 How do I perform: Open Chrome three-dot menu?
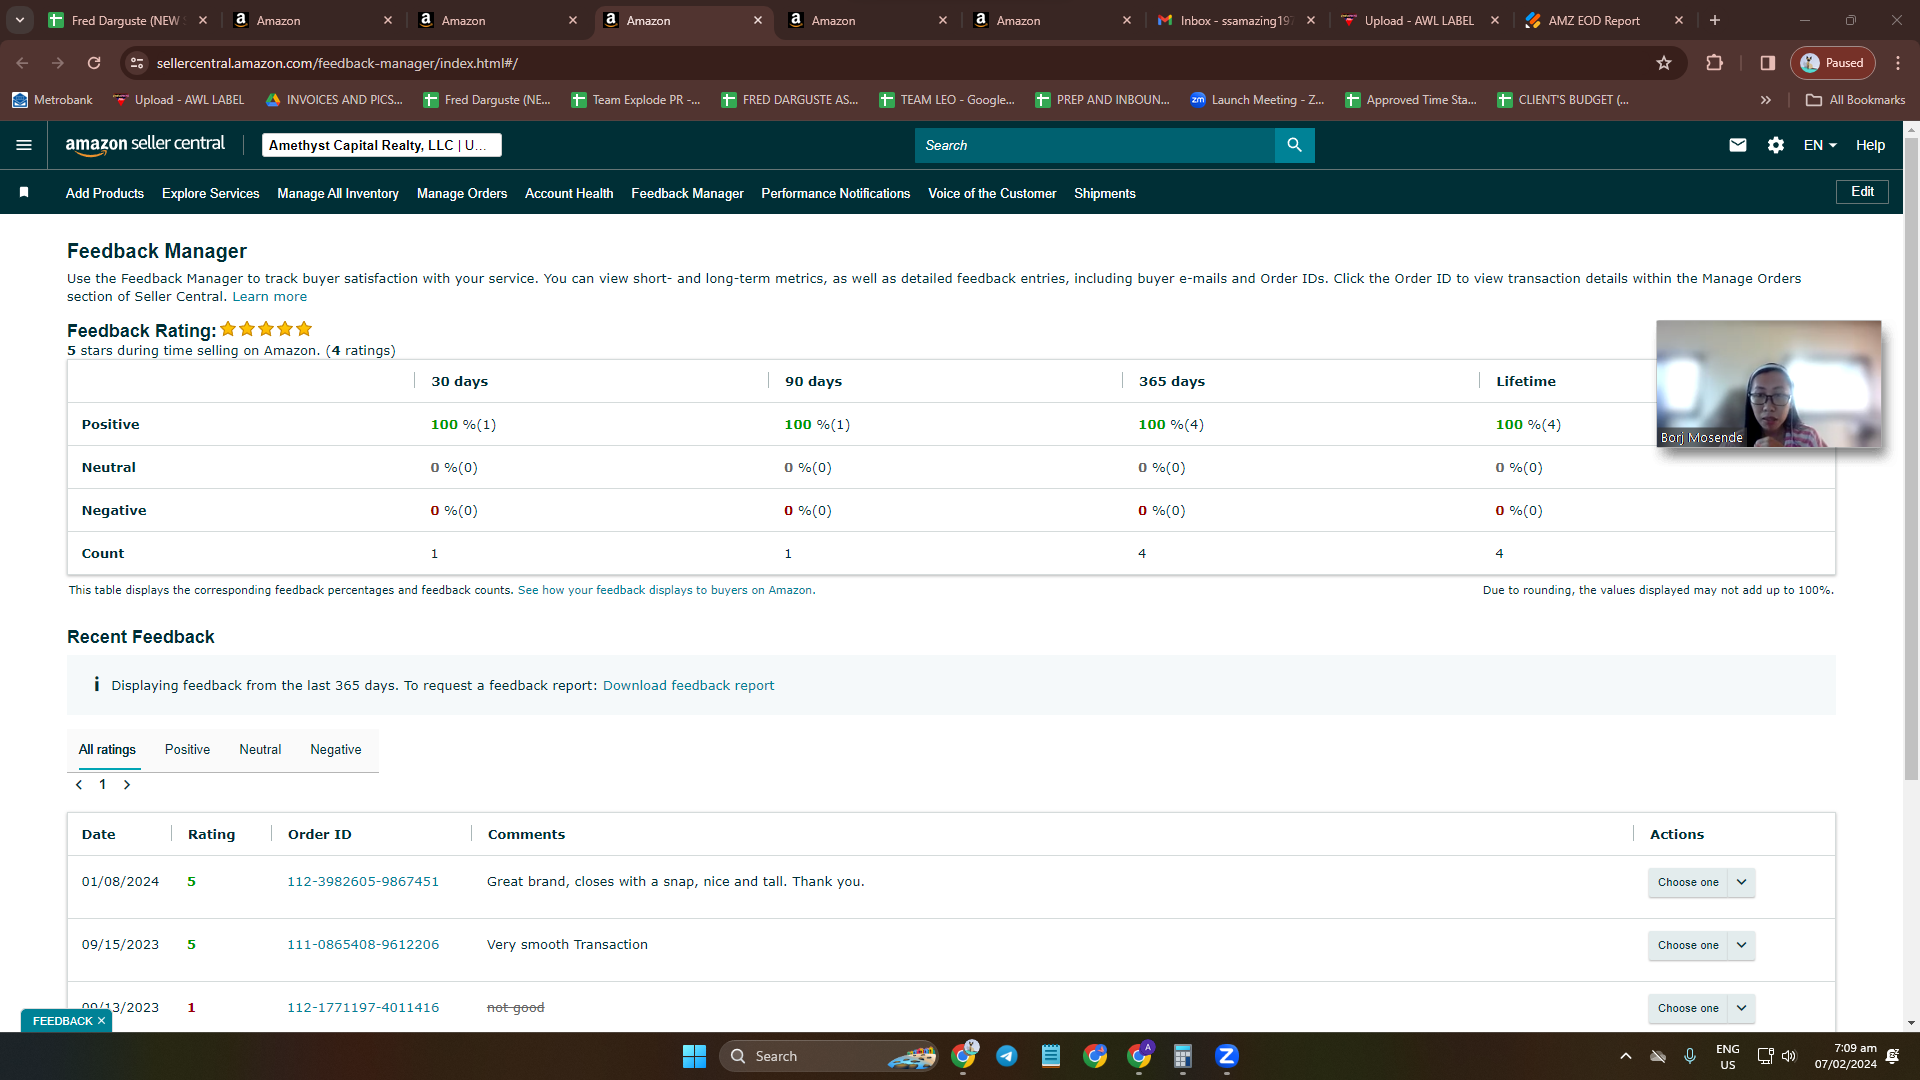pos(1898,63)
